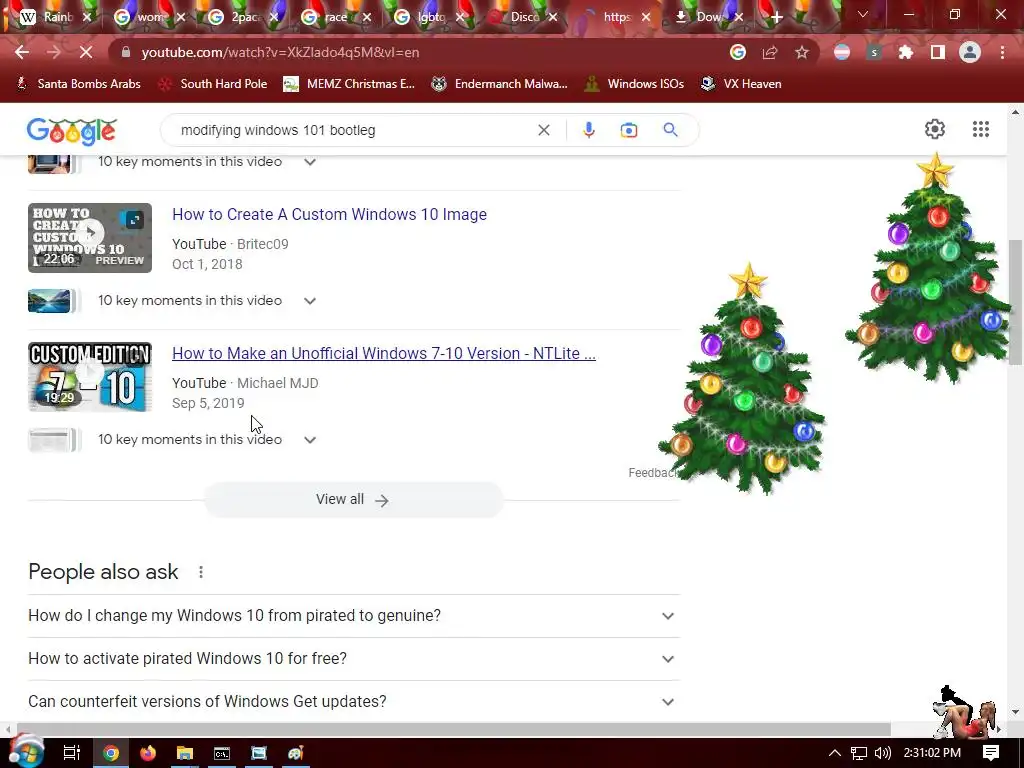Bookmark this page with star icon

tap(802, 52)
